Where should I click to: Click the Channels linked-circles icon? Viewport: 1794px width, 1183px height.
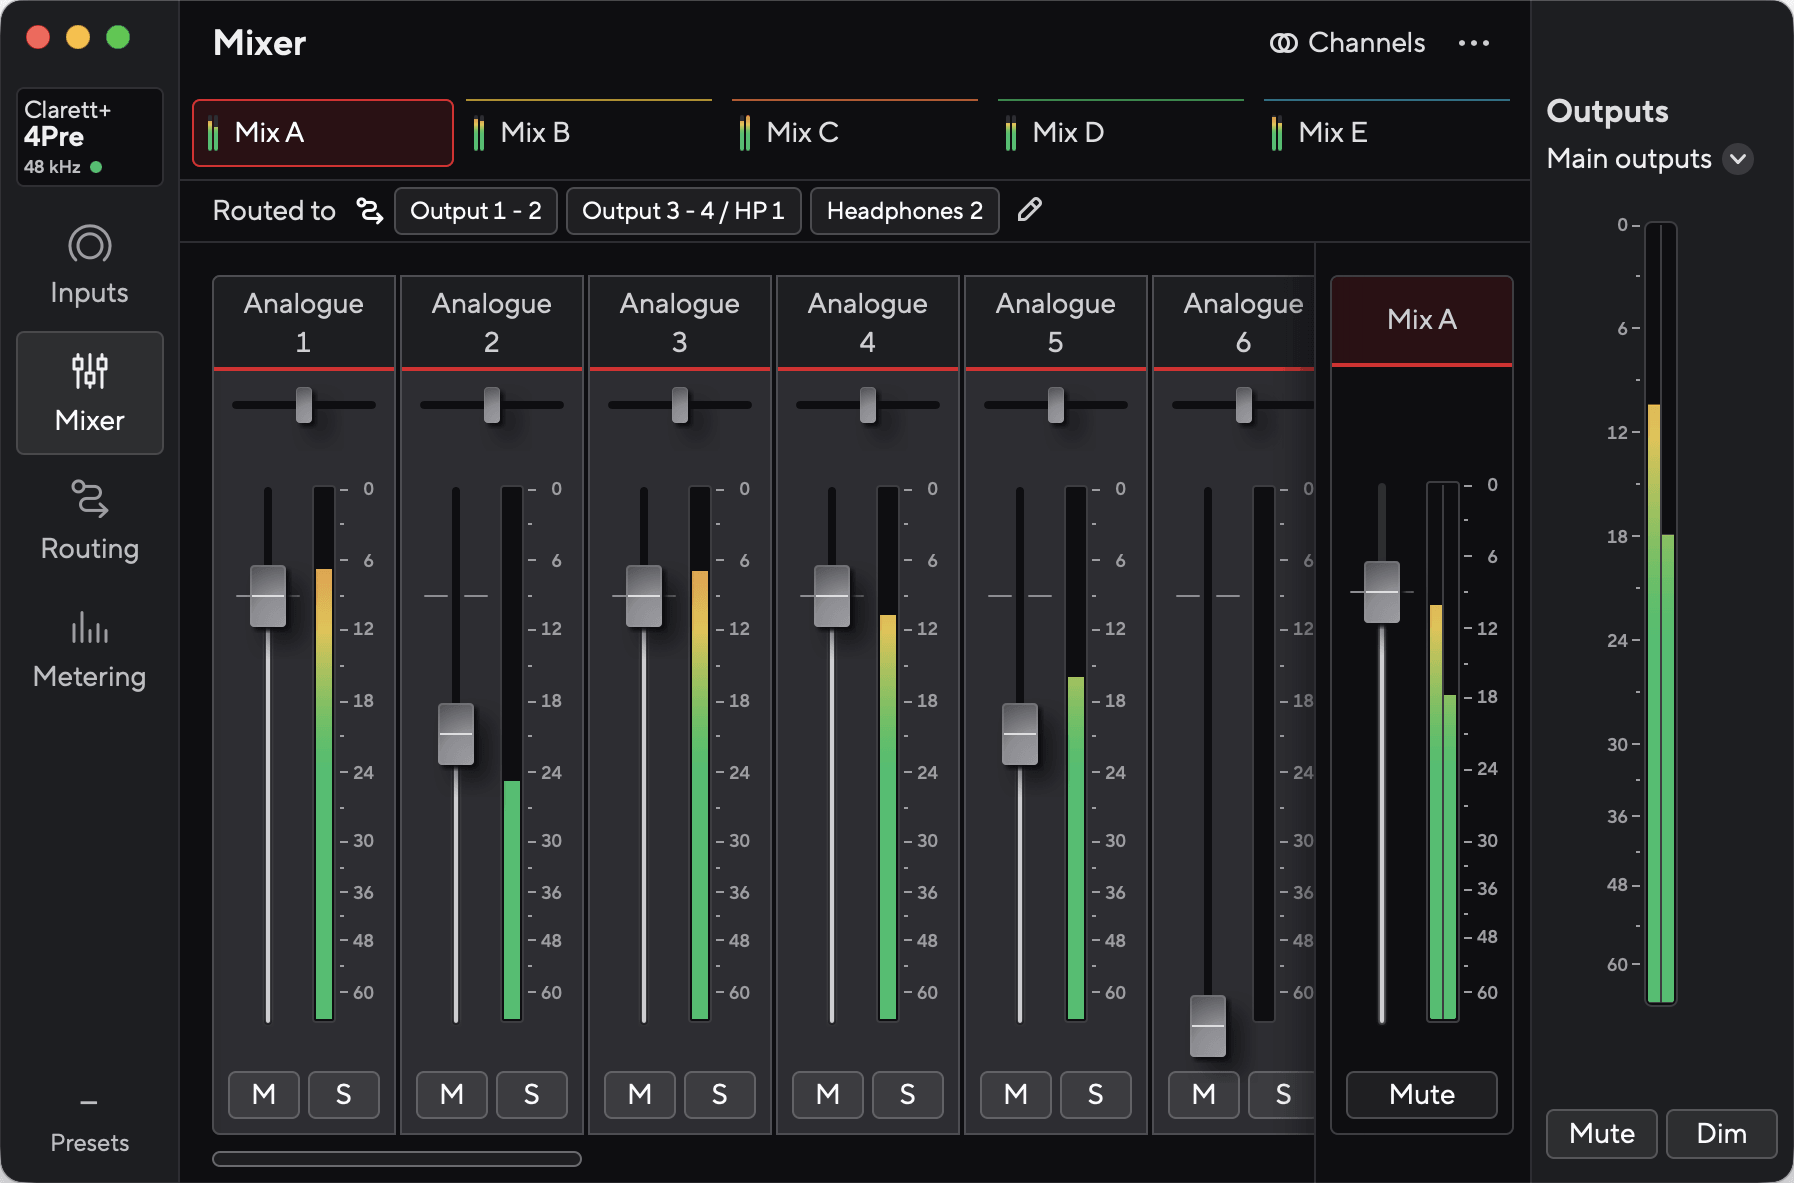[x=1283, y=43]
